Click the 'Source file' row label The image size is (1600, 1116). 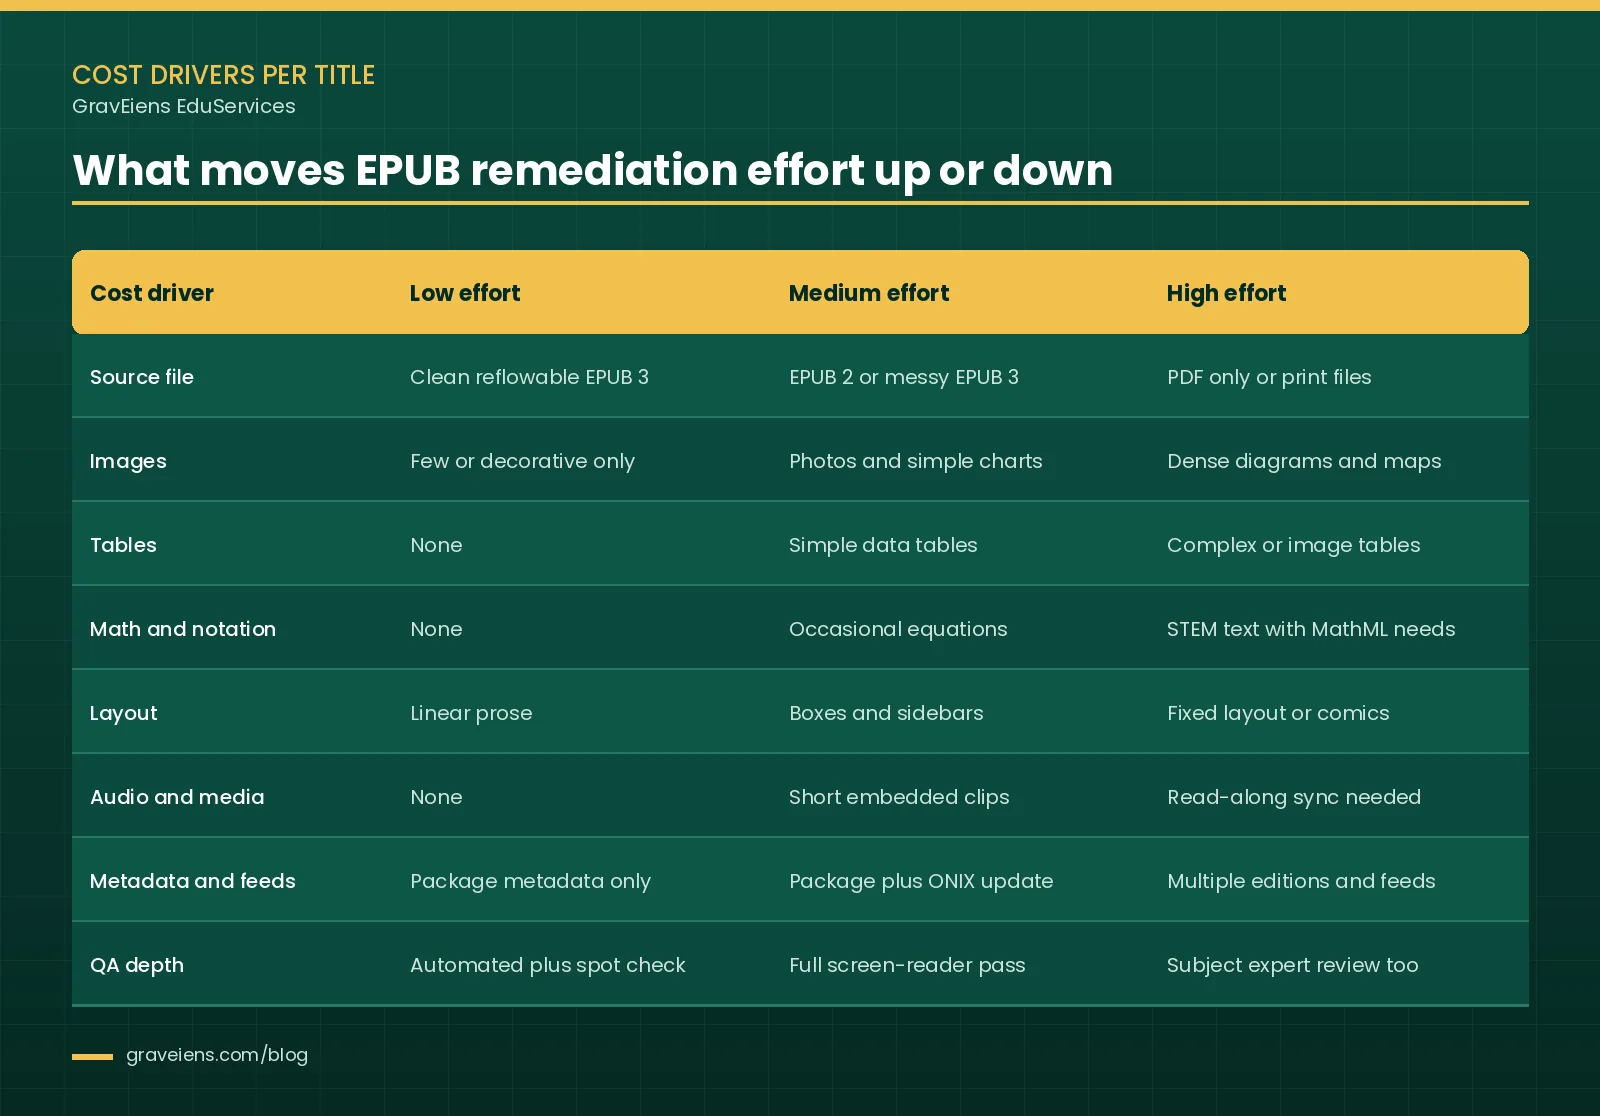(142, 377)
